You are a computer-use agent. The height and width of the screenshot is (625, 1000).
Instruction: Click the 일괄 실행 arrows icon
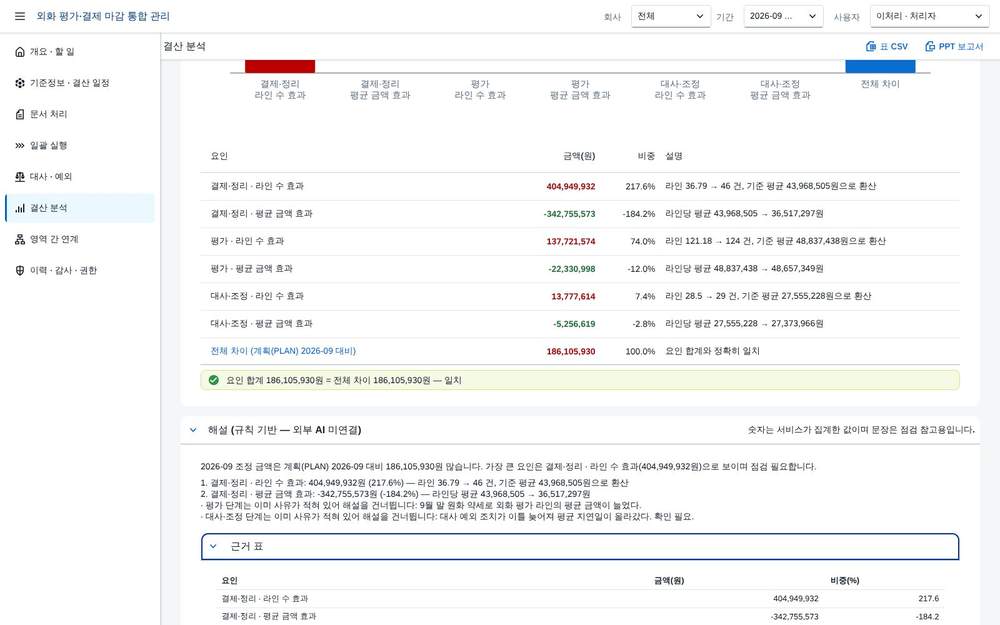tap(20, 145)
